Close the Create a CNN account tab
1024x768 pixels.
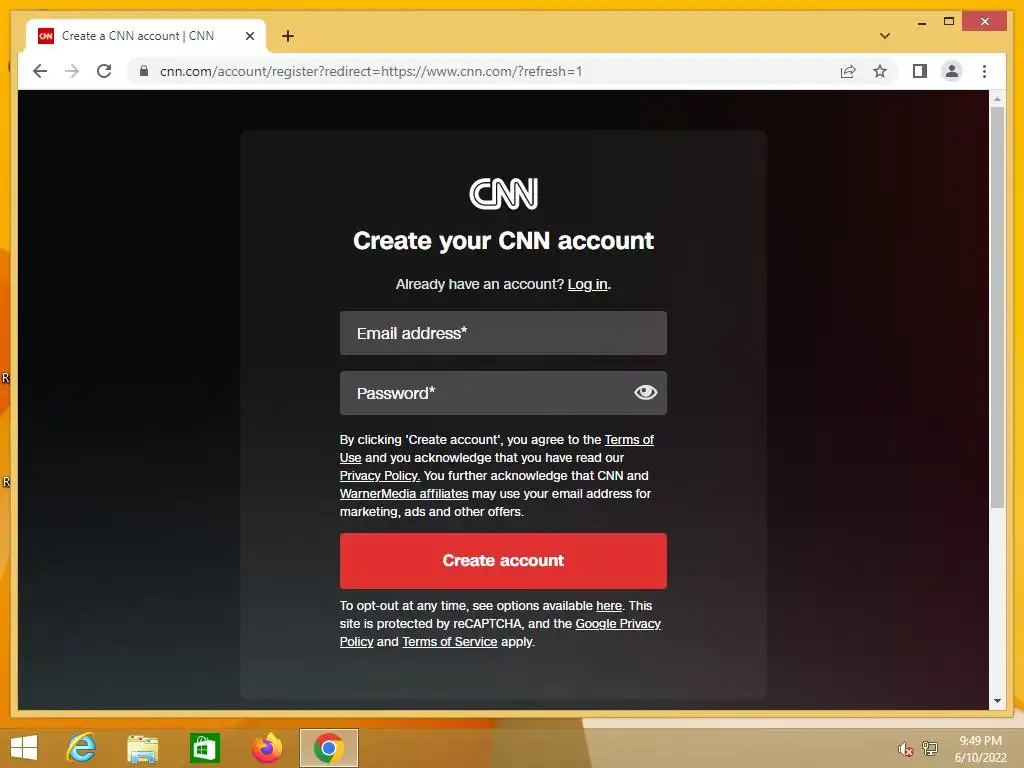coord(249,36)
